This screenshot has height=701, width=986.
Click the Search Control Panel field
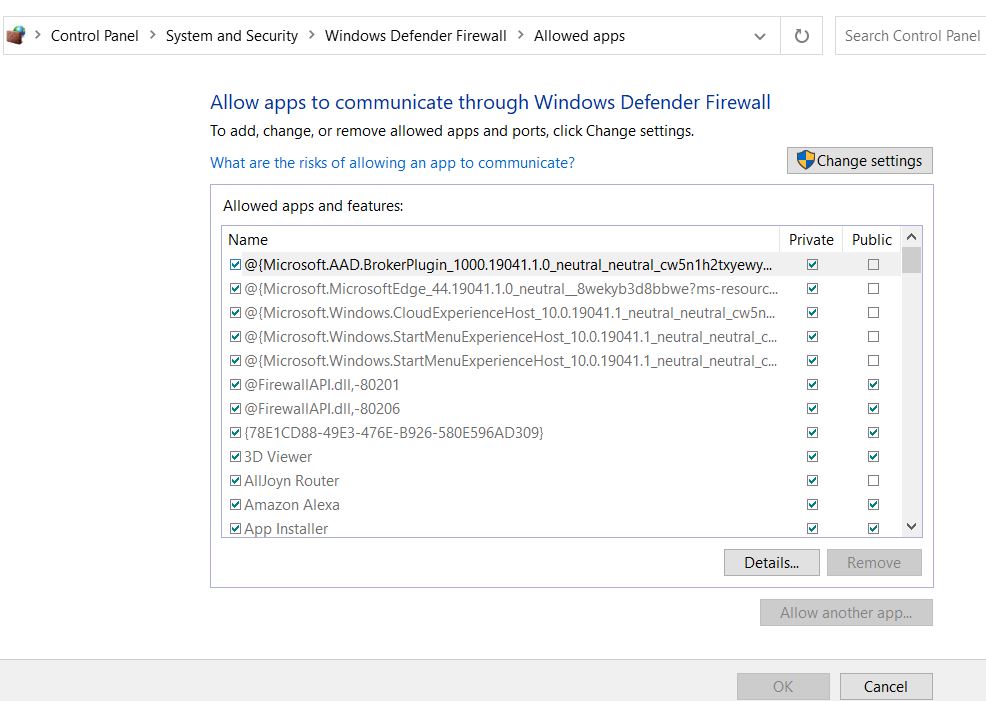[x=911, y=36]
